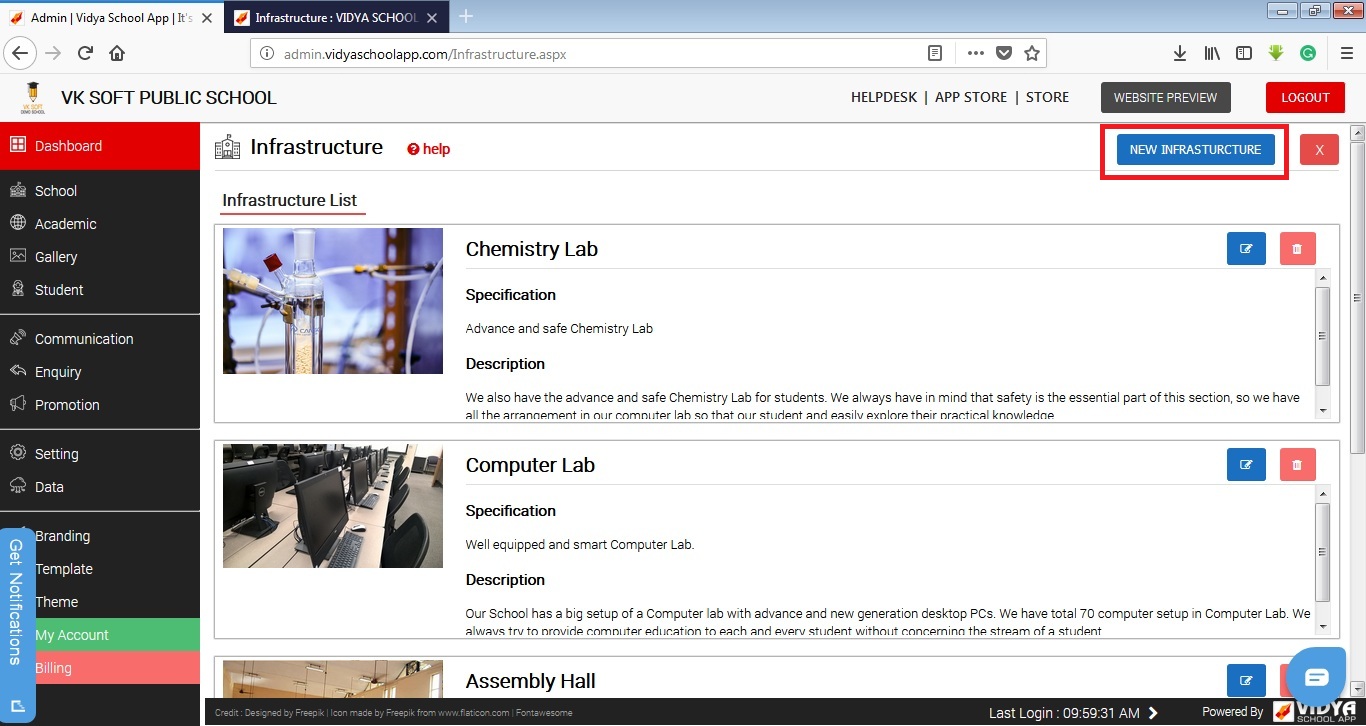Bookmark this page with the star

point(1032,53)
